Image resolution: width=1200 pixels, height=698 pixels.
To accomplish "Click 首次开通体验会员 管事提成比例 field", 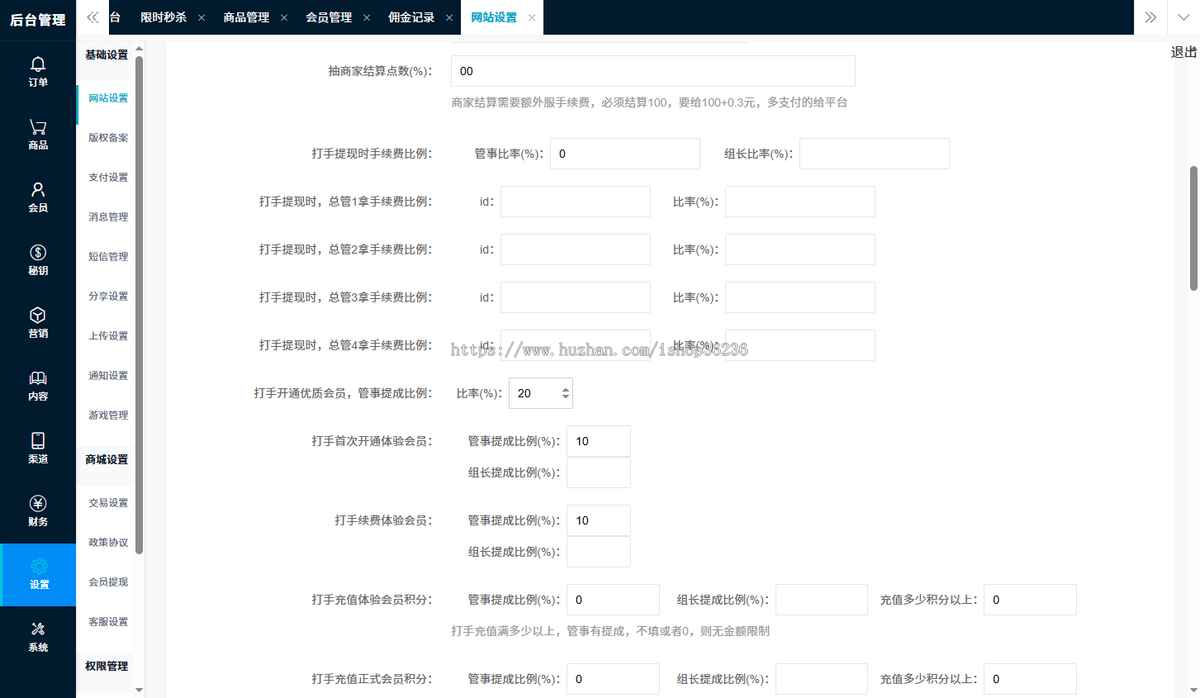I will click(598, 441).
